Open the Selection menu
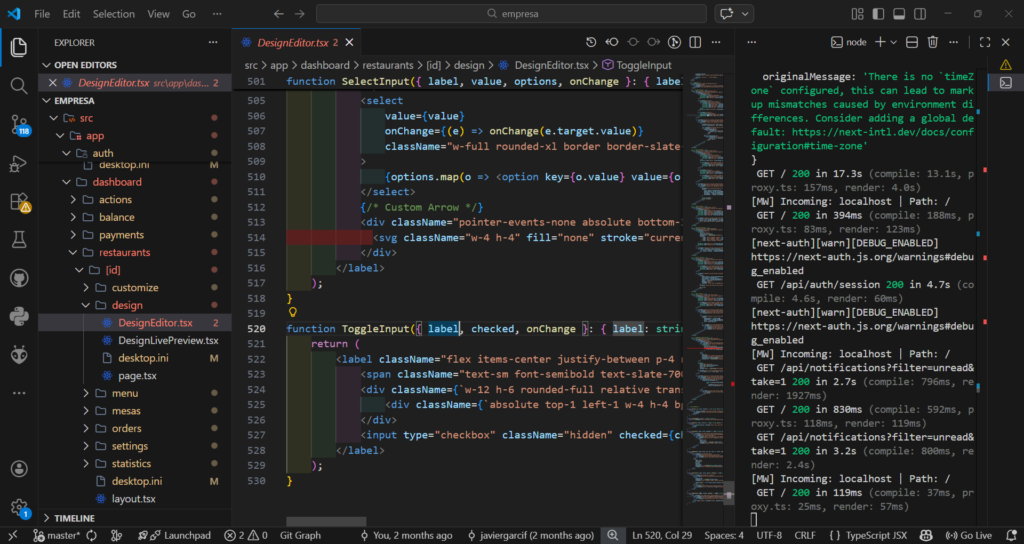This screenshot has height=544, width=1024. 113,14
